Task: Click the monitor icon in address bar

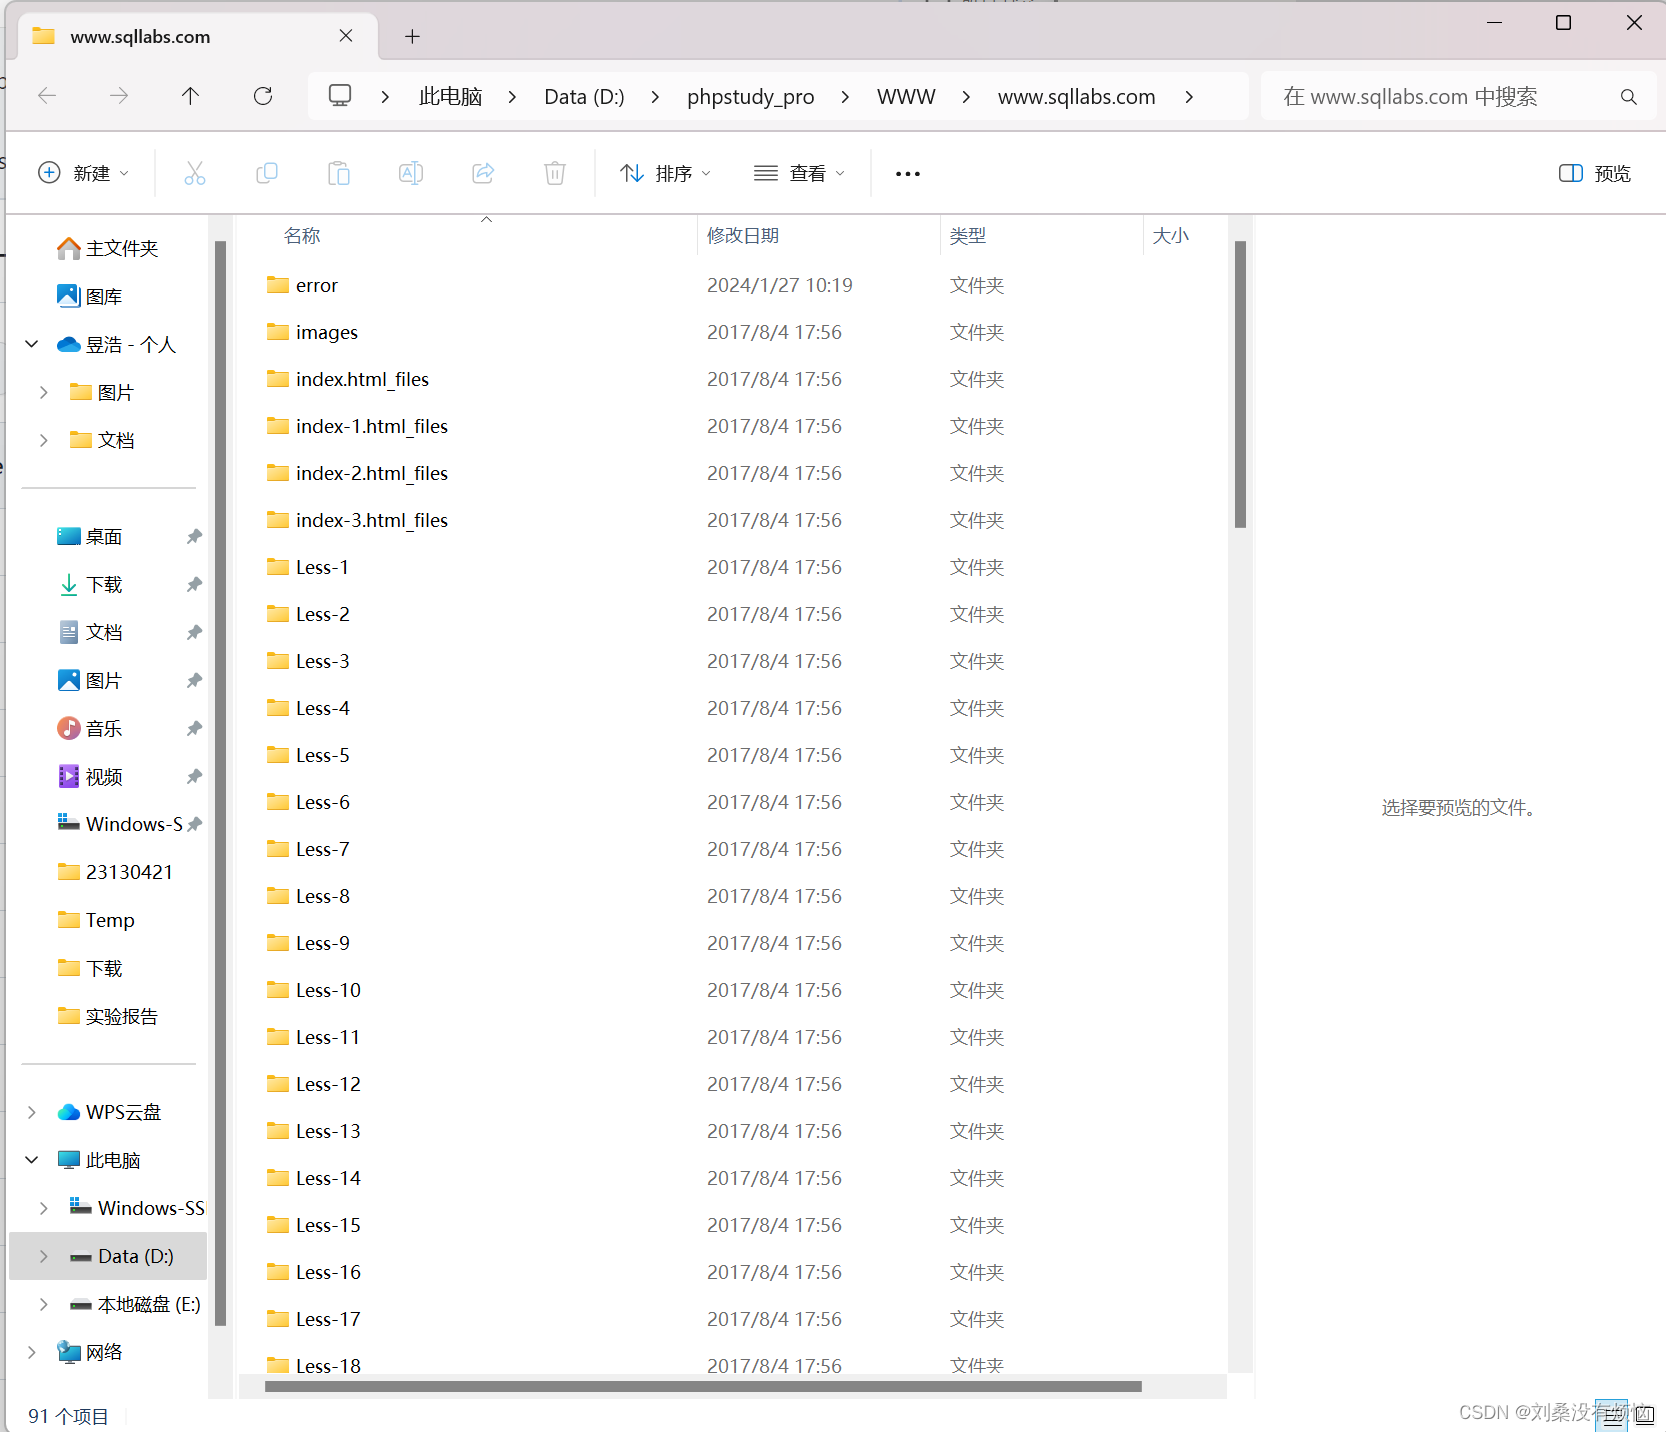Action: 340,95
